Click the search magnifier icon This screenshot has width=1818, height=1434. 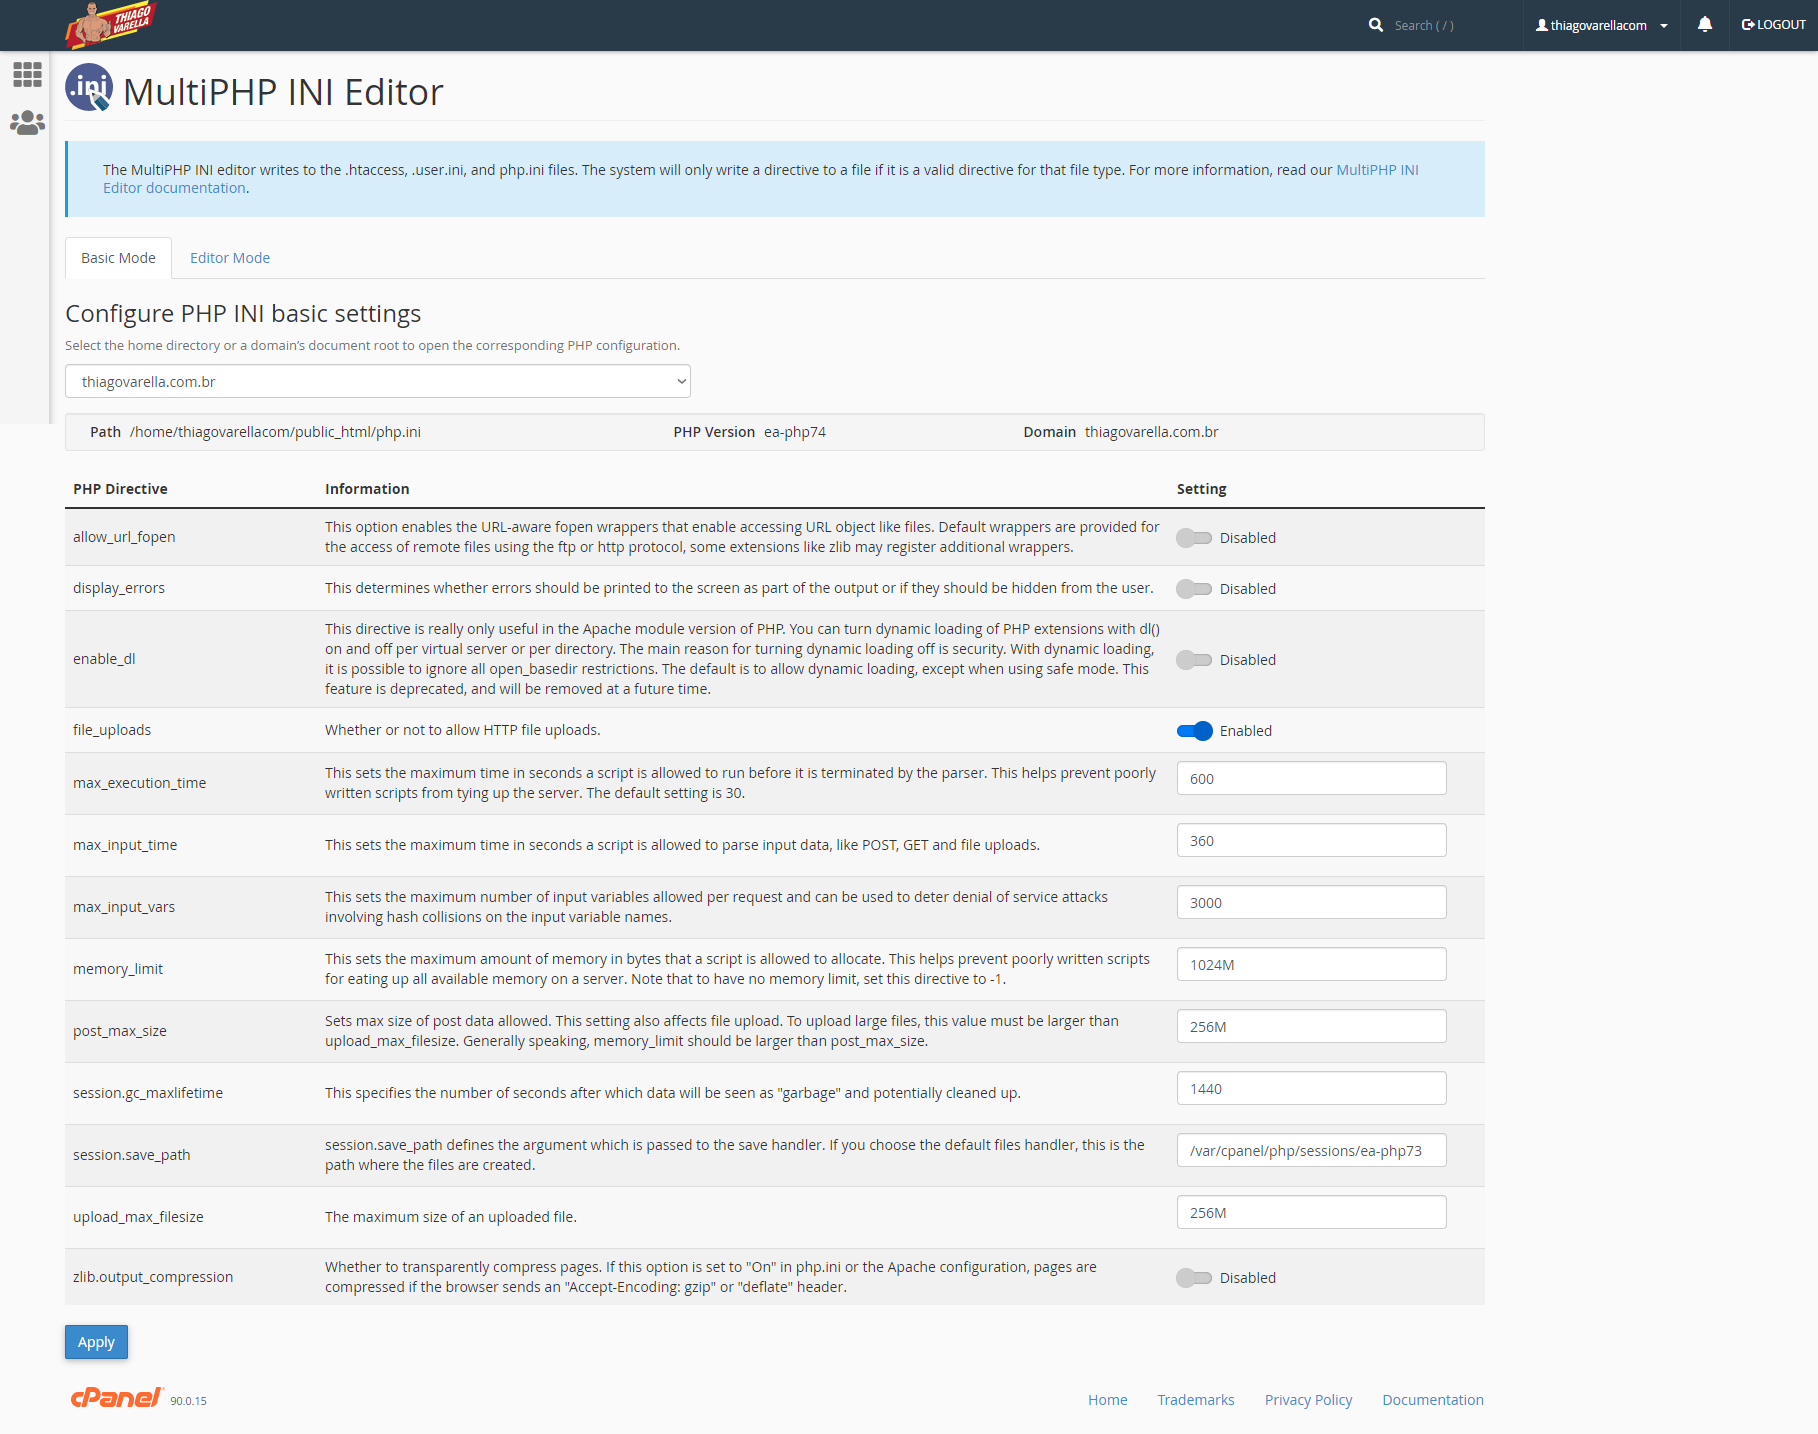click(x=1376, y=25)
